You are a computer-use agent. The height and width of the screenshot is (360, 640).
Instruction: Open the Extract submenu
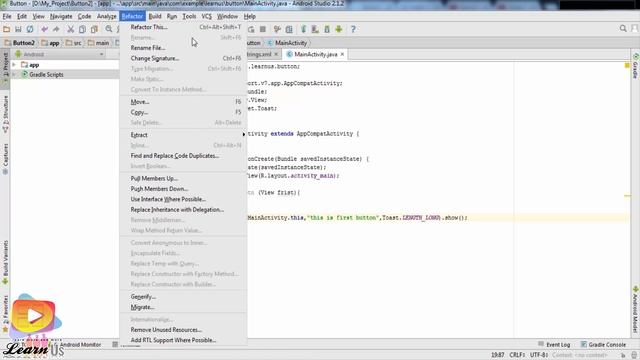(x=184, y=135)
